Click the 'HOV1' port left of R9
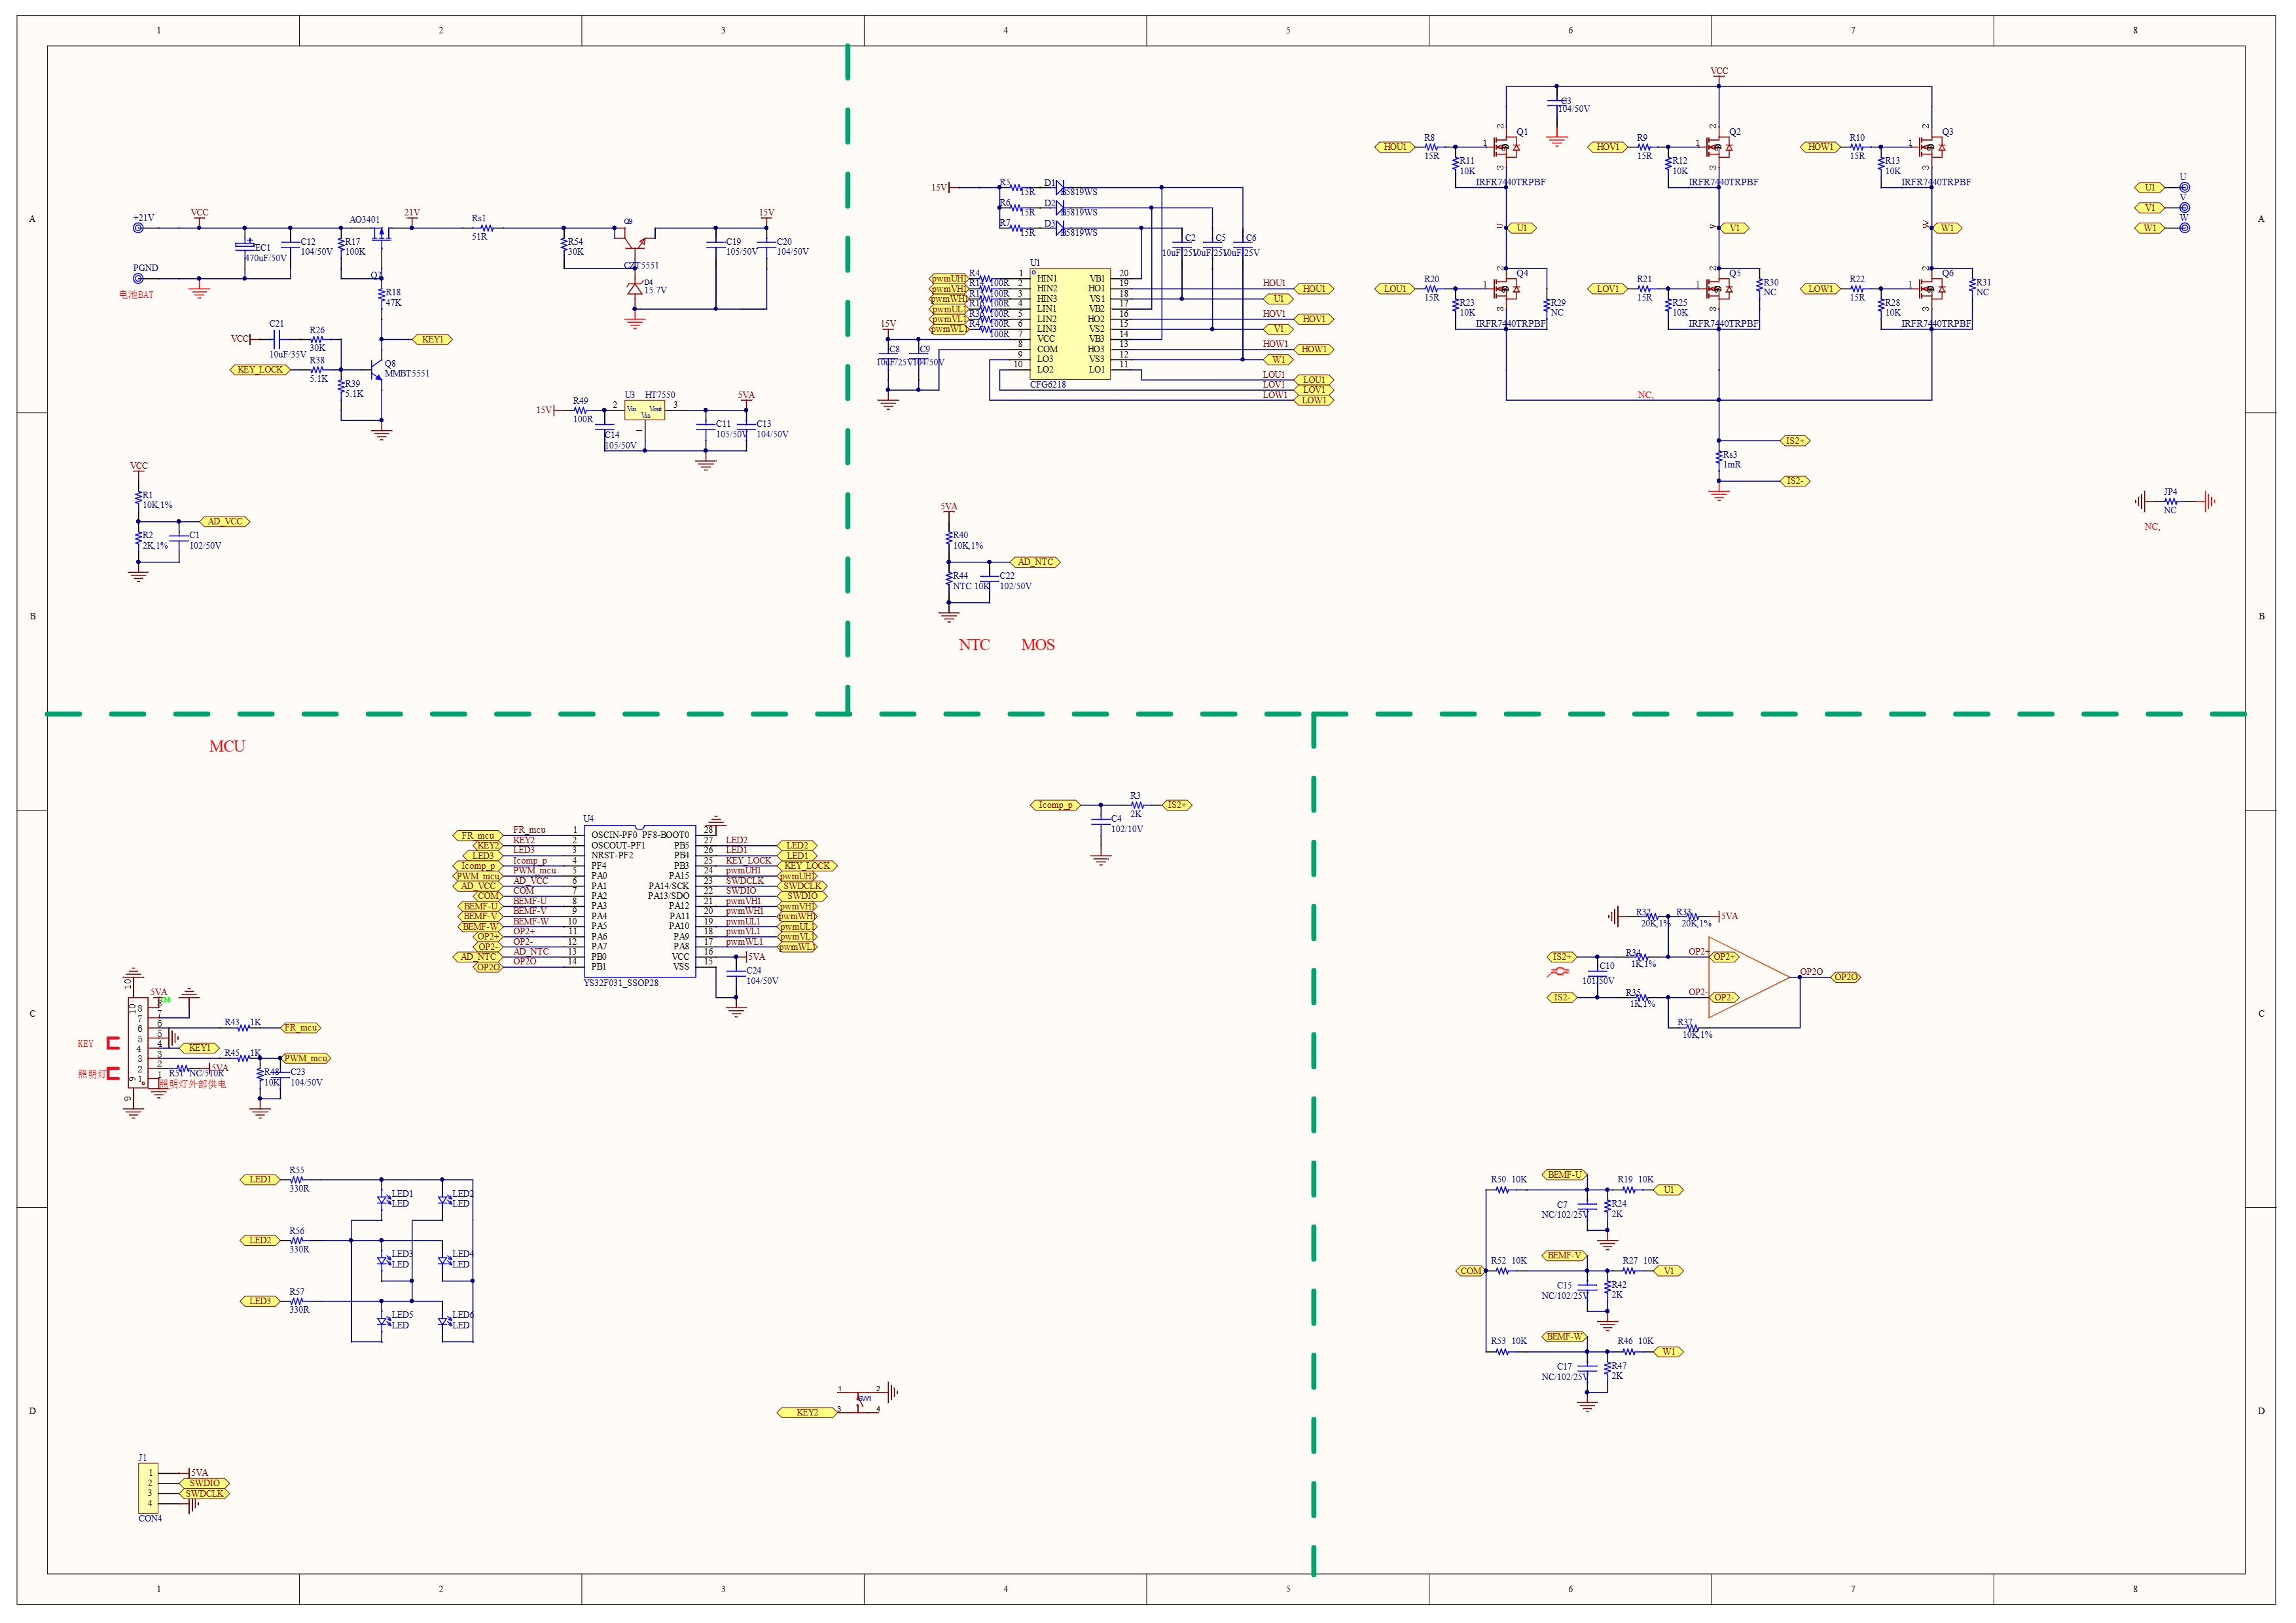This screenshot has width=2296, height=1623. point(1608,147)
